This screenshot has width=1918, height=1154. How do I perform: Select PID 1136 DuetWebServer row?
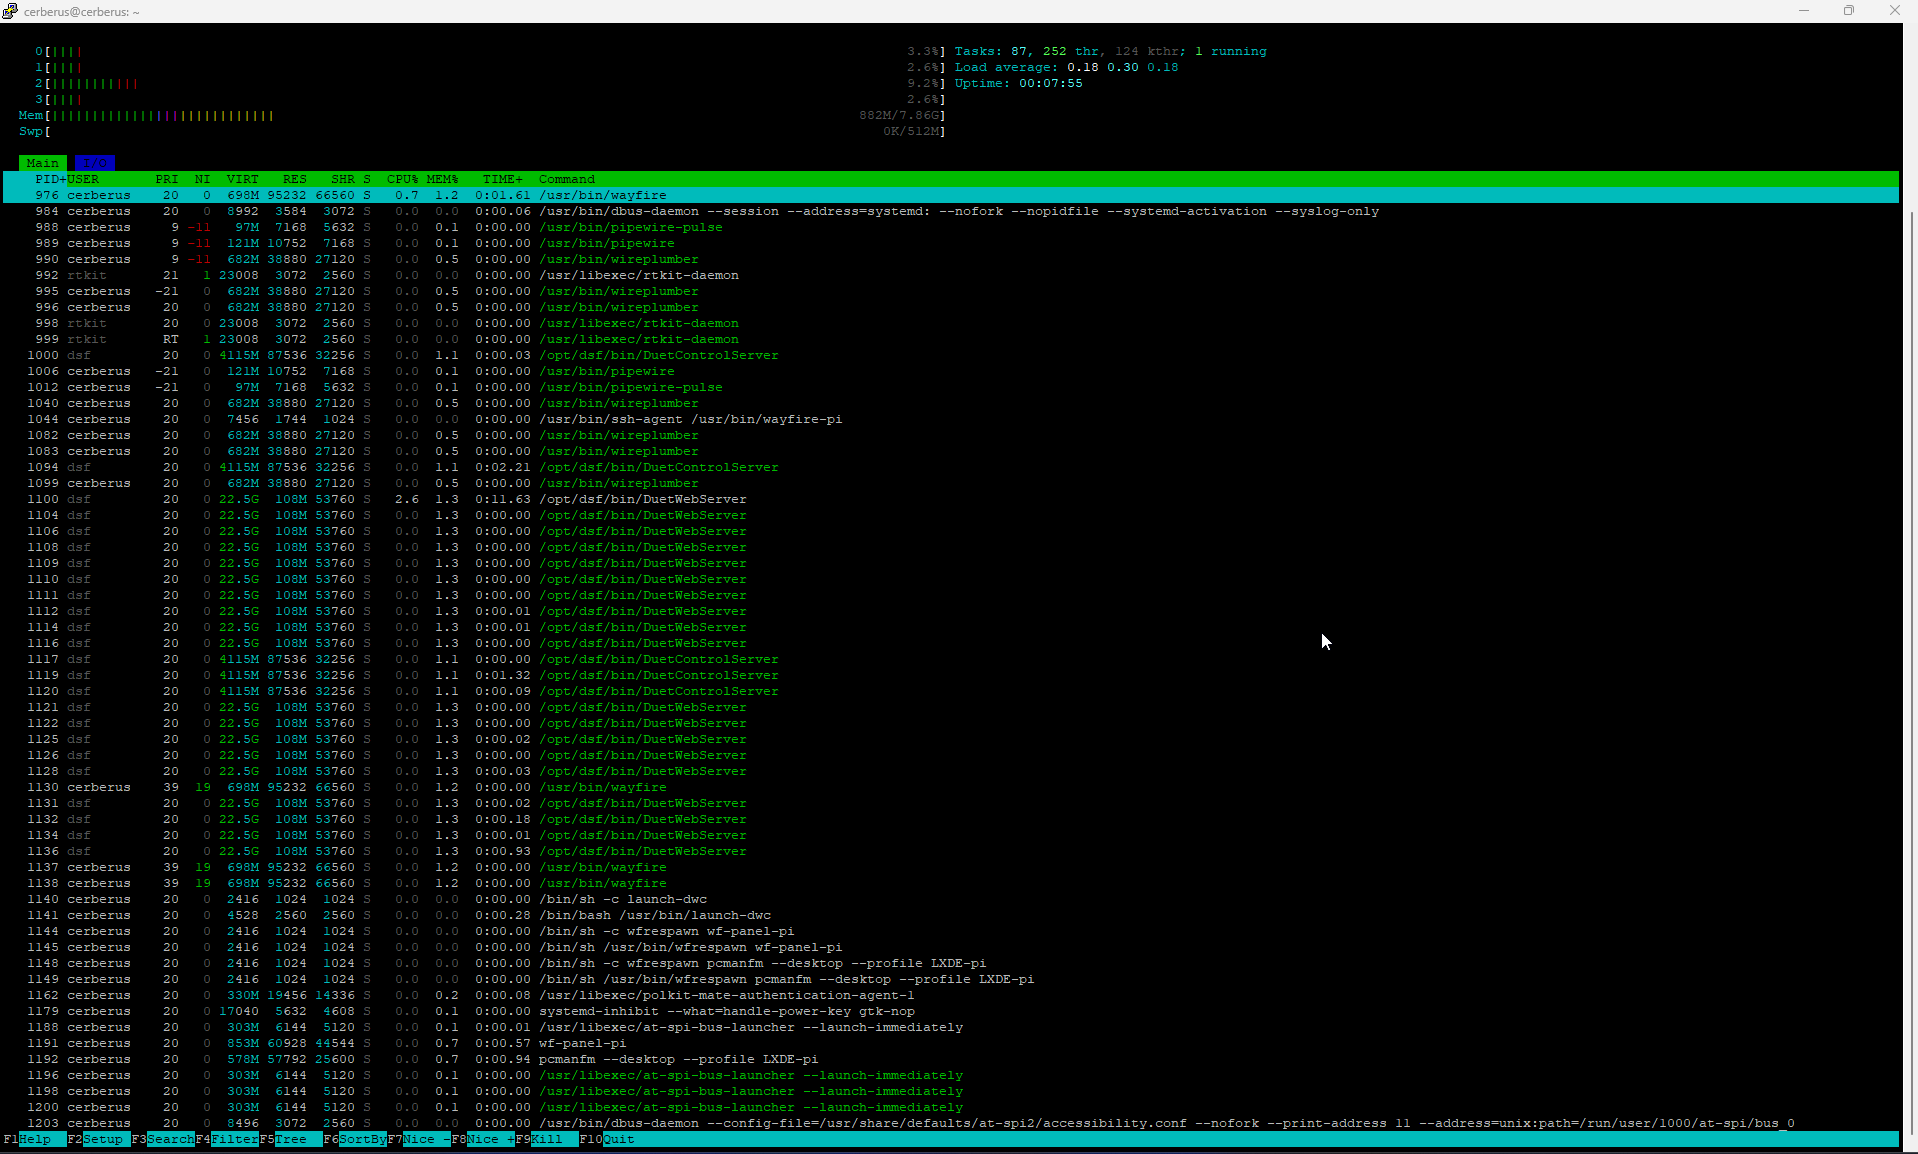click(x=950, y=851)
